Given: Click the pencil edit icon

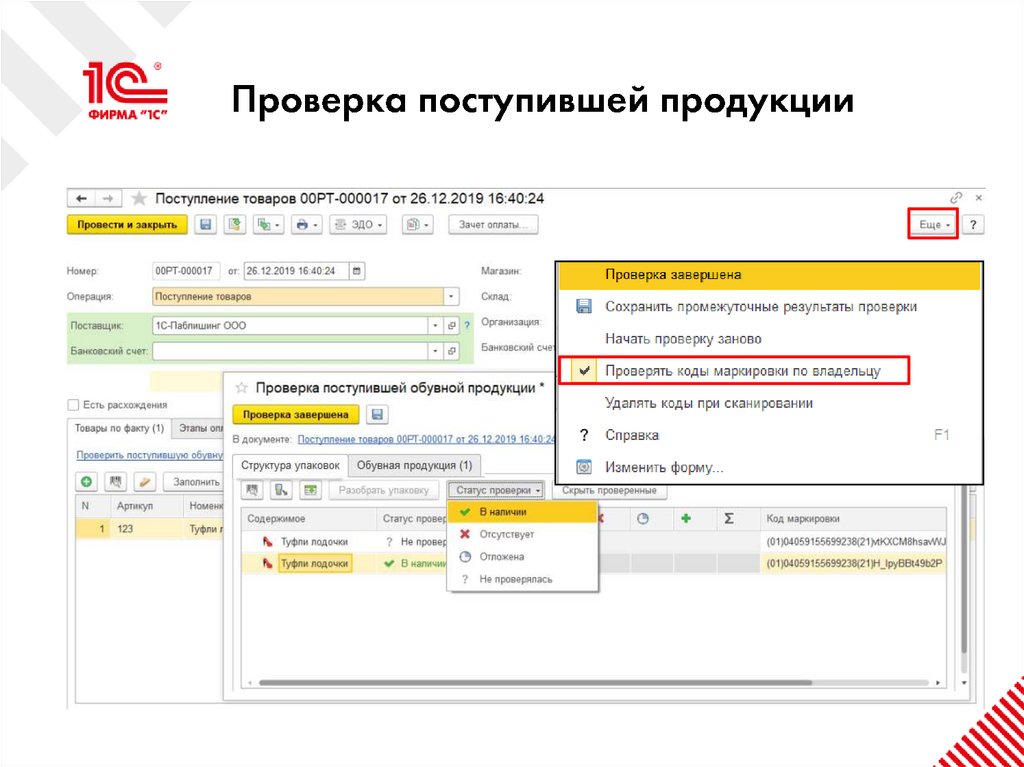Looking at the screenshot, I should [x=142, y=480].
